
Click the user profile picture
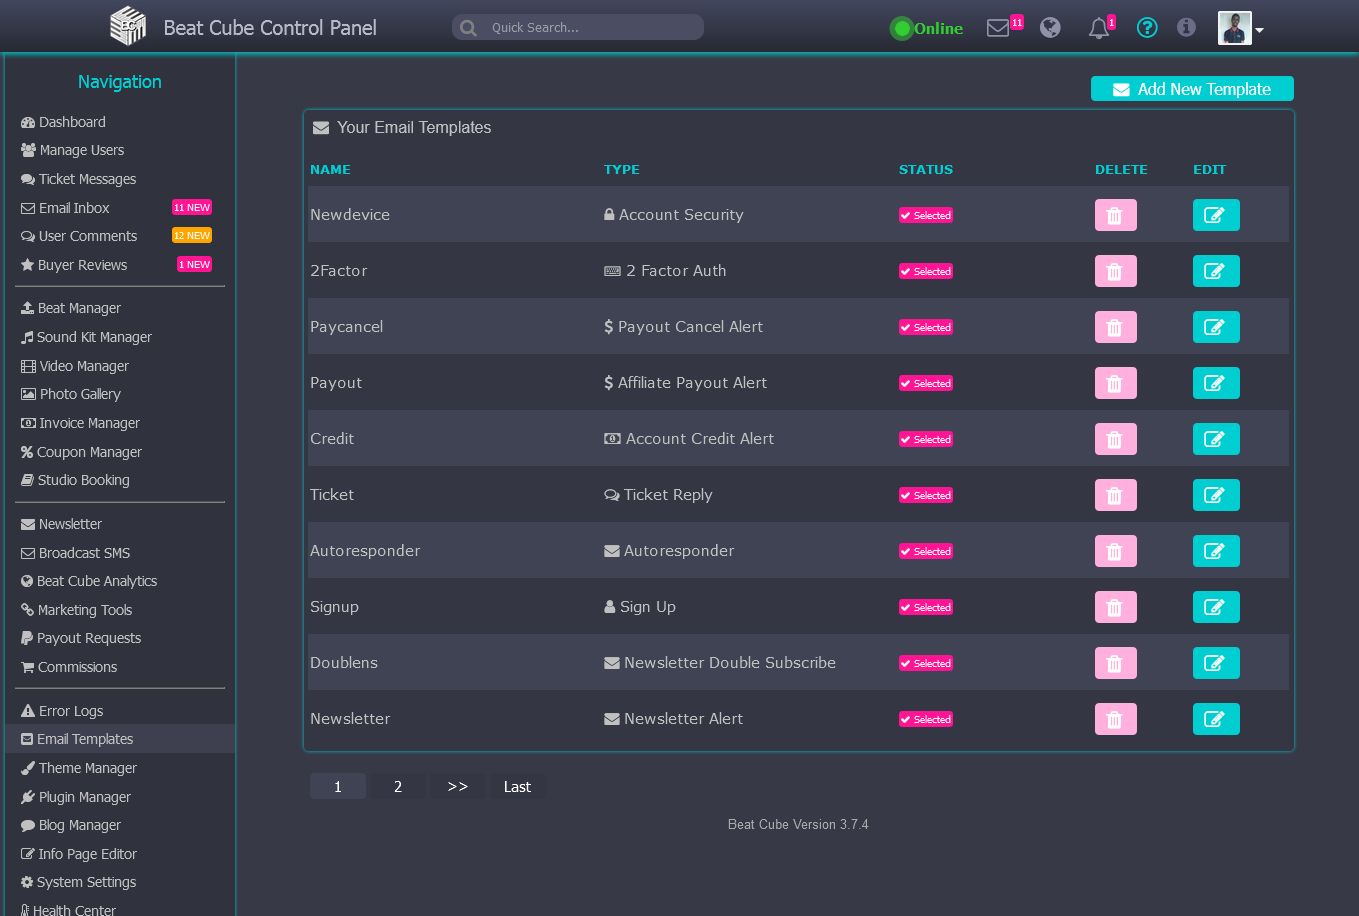tap(1235, 28)
